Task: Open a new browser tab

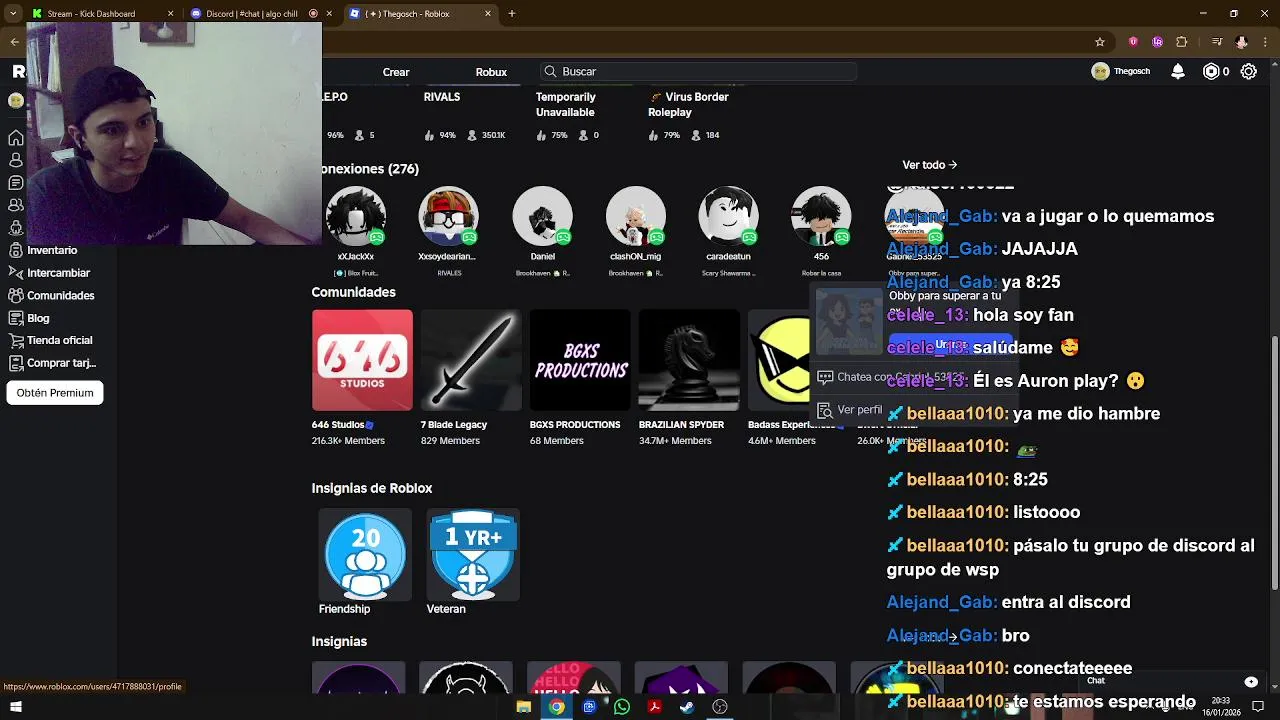Action: coord(512,14)
